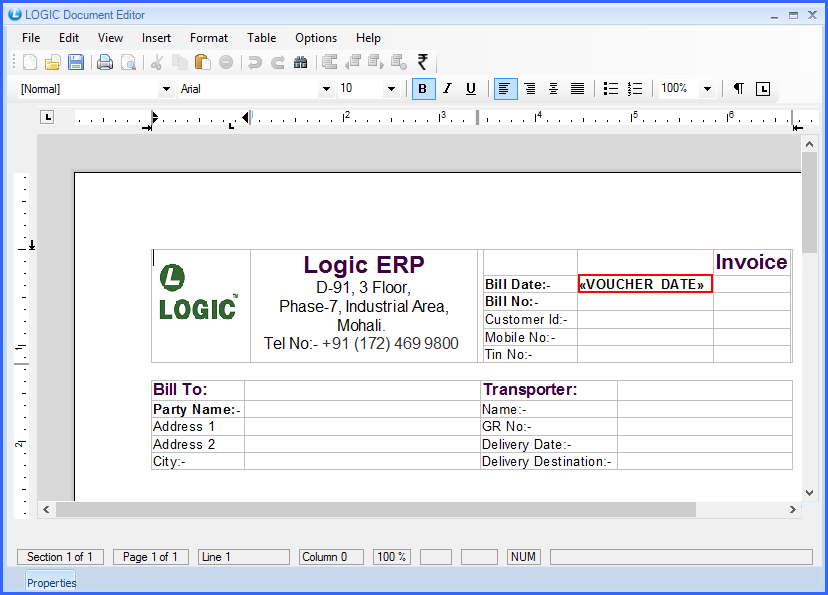Click the Cut scissors icon
Screen dimensions: 828x595
click(x=156, y=62)
